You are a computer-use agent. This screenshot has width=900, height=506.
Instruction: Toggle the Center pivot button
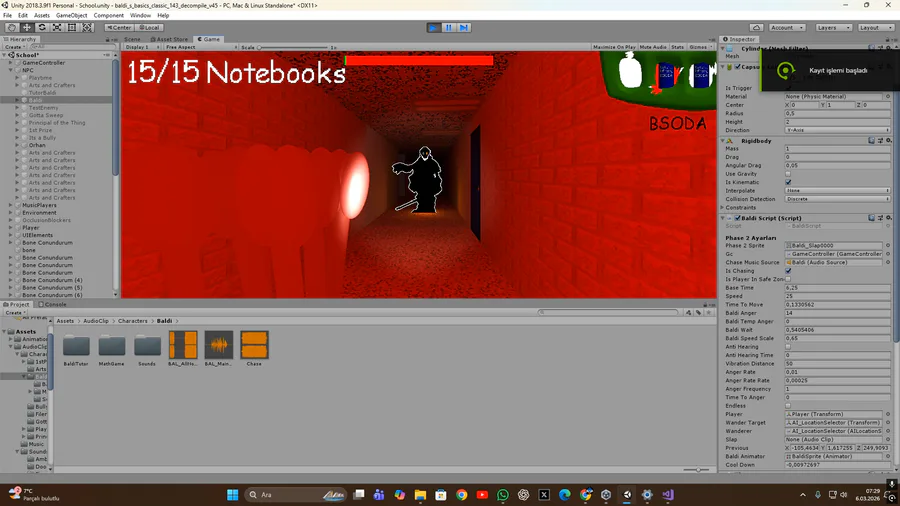coord(119,28)
